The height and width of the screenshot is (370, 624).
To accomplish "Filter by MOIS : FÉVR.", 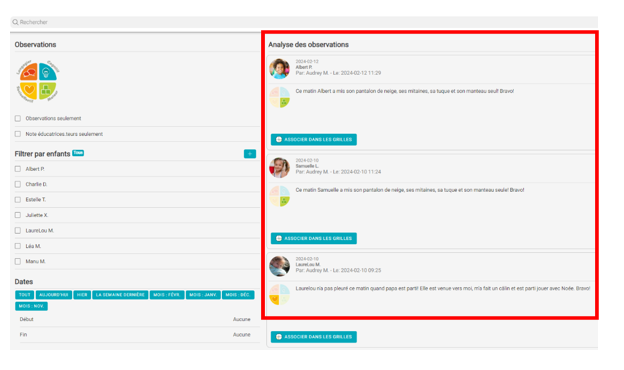I will coord(167,295).
